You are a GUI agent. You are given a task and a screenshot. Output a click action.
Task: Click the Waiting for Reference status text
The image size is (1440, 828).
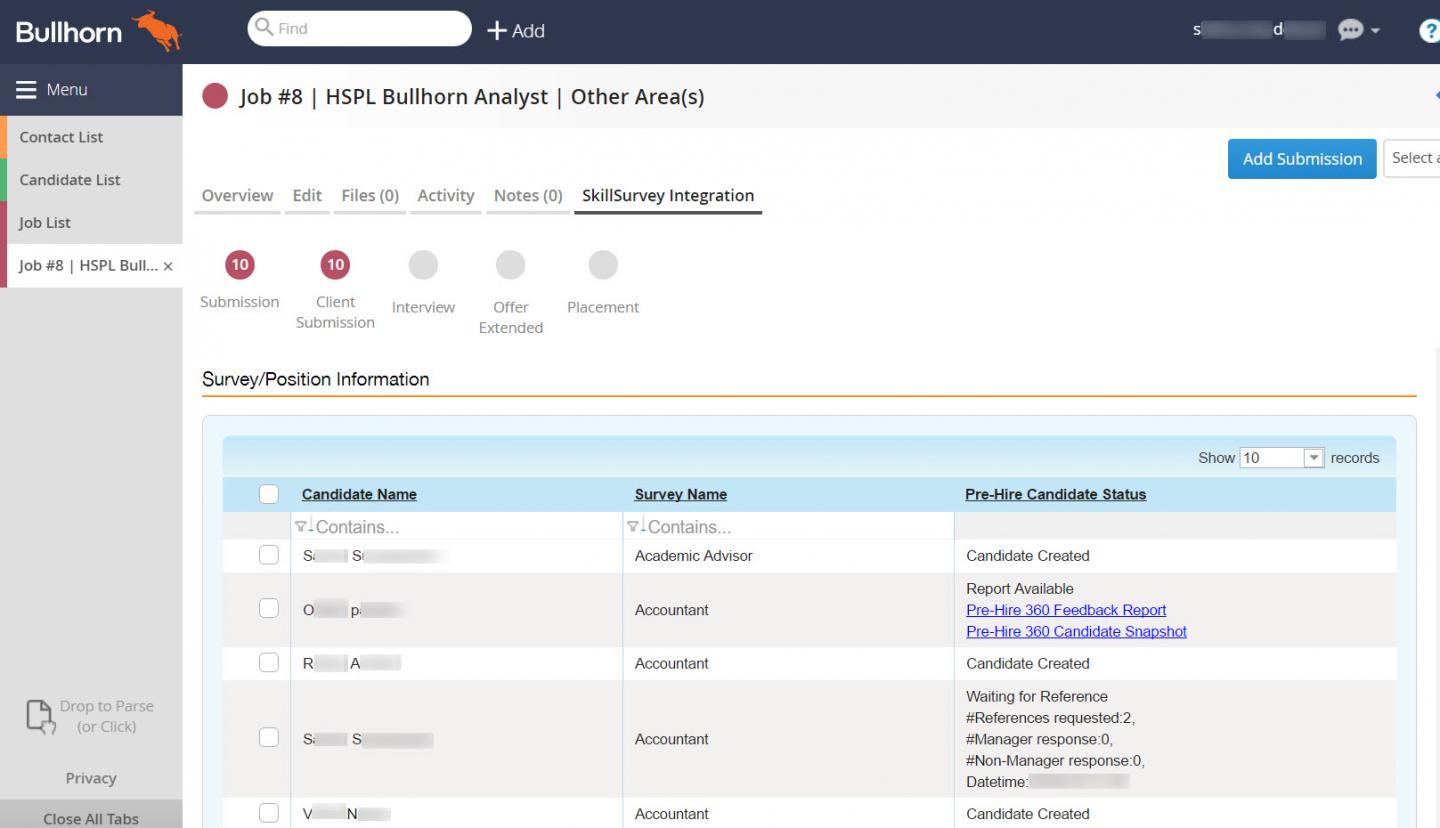coord(1037,696)
